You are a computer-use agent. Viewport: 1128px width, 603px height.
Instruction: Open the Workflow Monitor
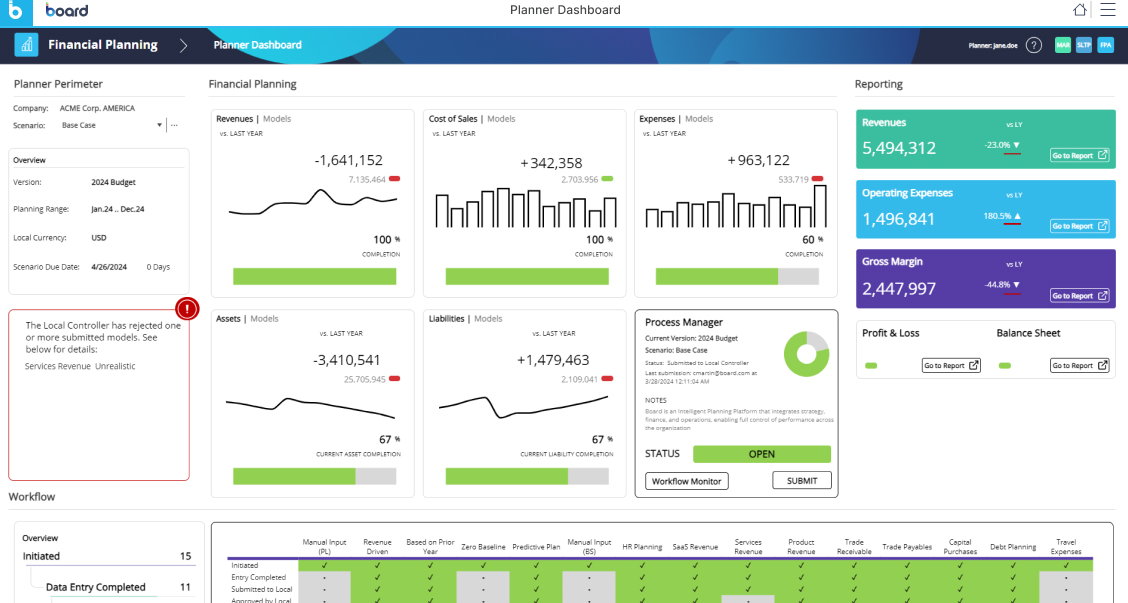click(x=686, y=480)
